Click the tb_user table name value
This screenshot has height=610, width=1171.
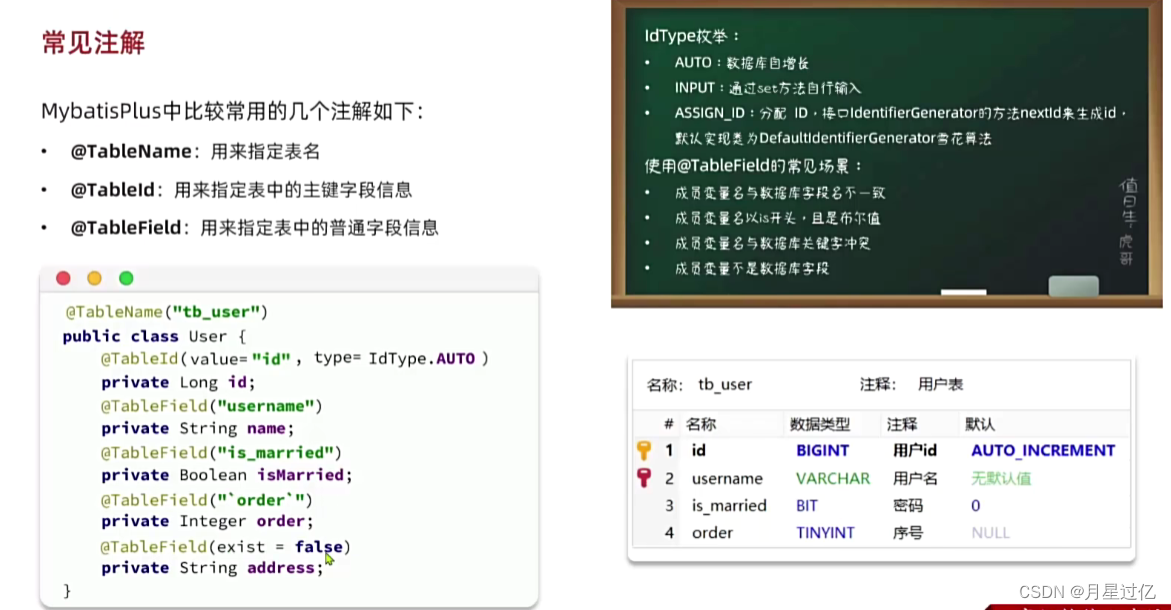pyautogui.click(x=725, y=385)
